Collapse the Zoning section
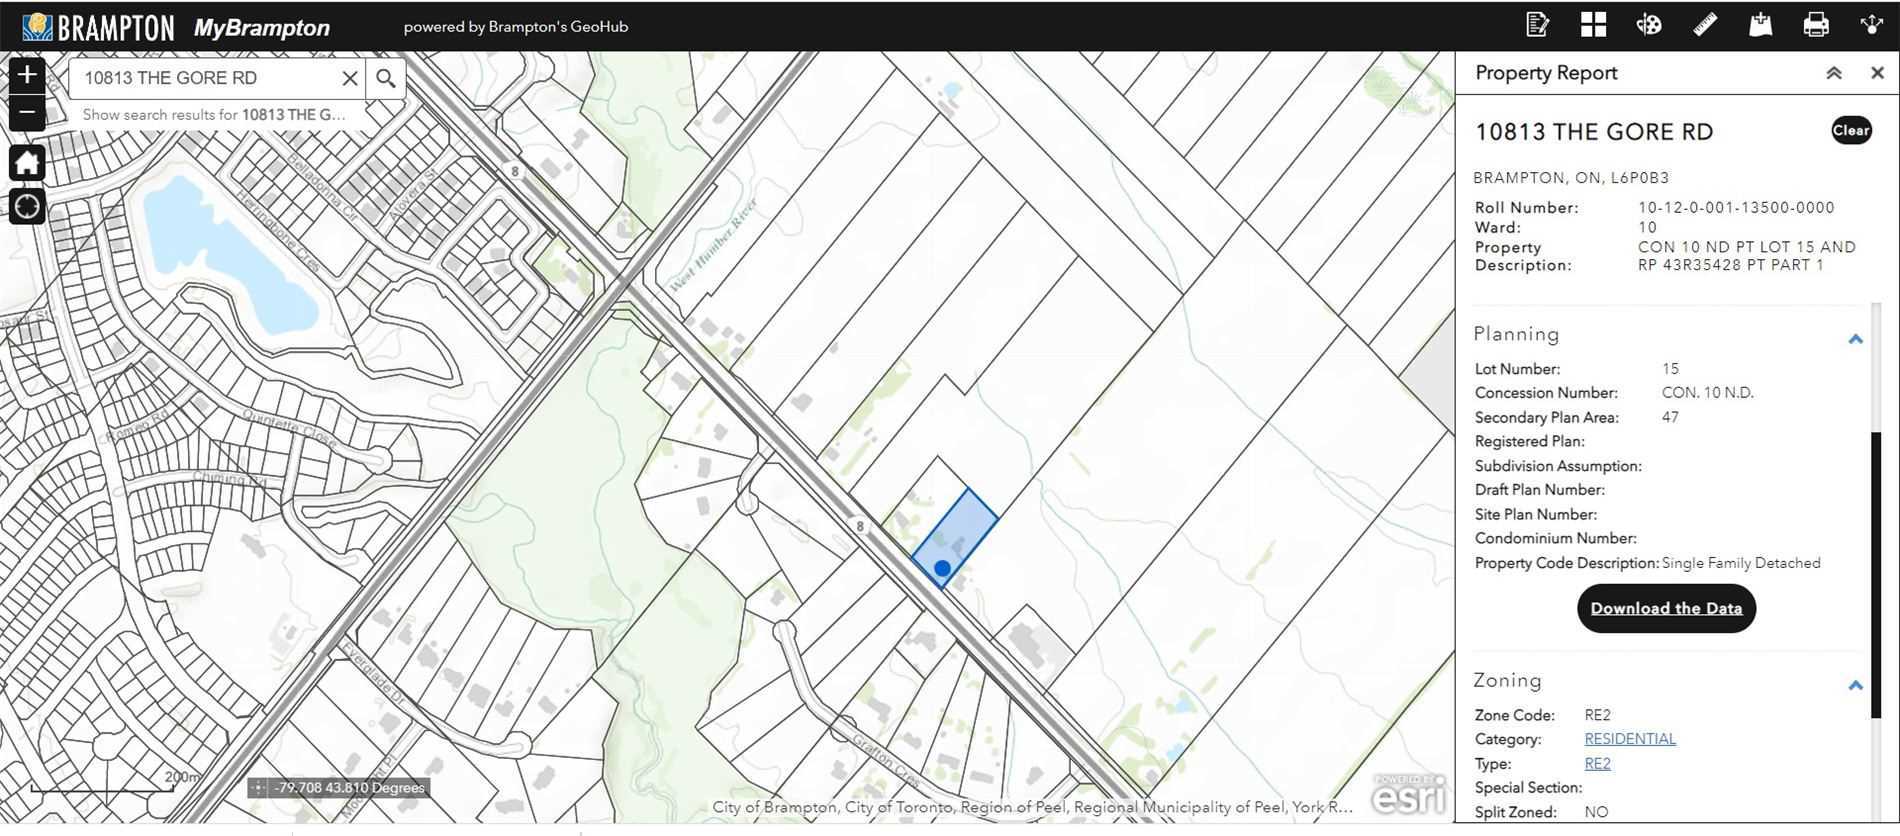Image resolution: width=1900 pixels, height=836 pixels. click(x=1856, y=685)
